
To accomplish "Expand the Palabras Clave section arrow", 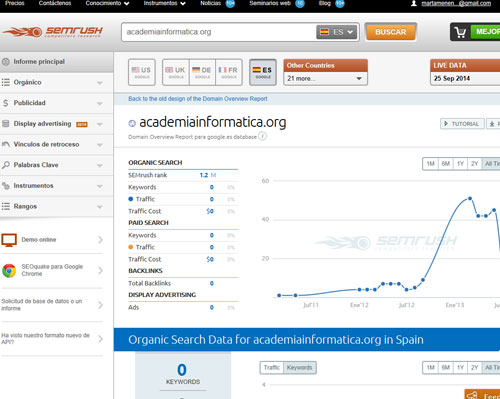I will pyautogui.click(x=100, y=165).
